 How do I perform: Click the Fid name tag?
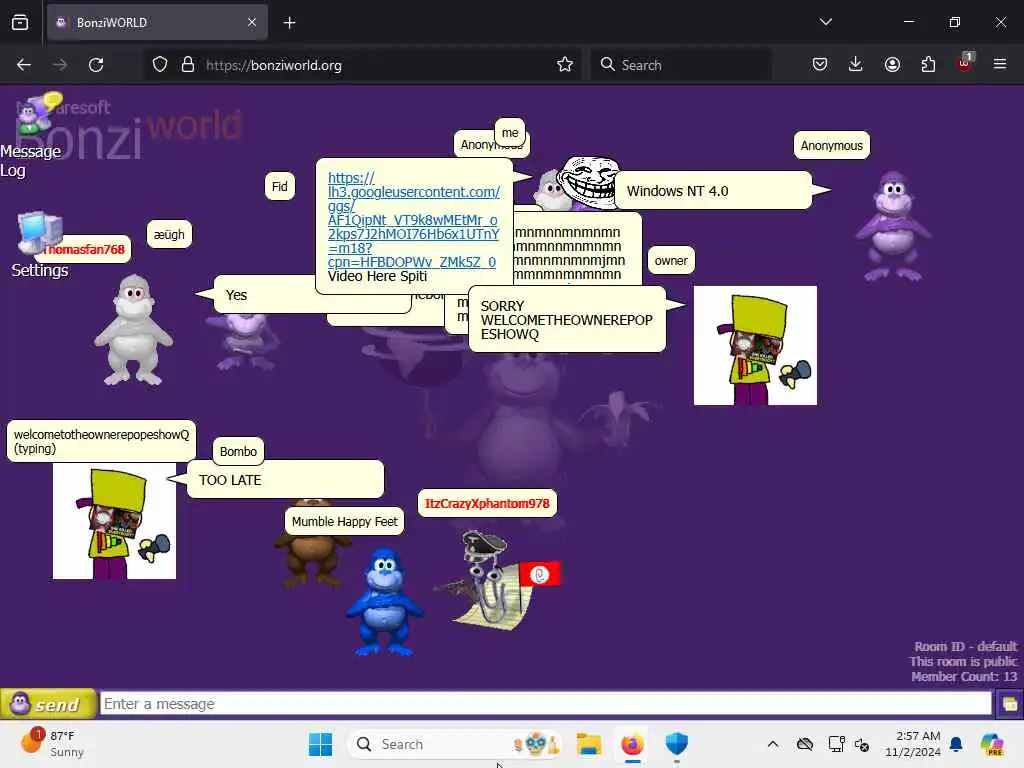point(280,187)
